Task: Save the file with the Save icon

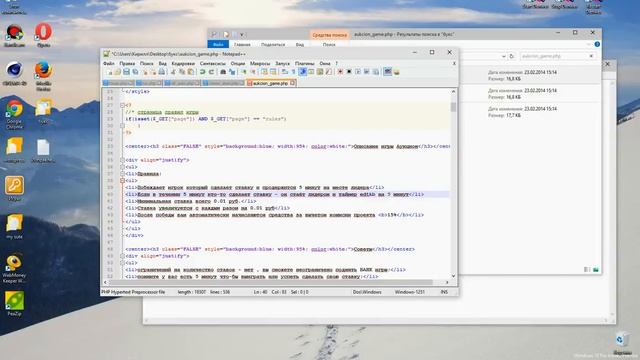Action: coord(126,72)
